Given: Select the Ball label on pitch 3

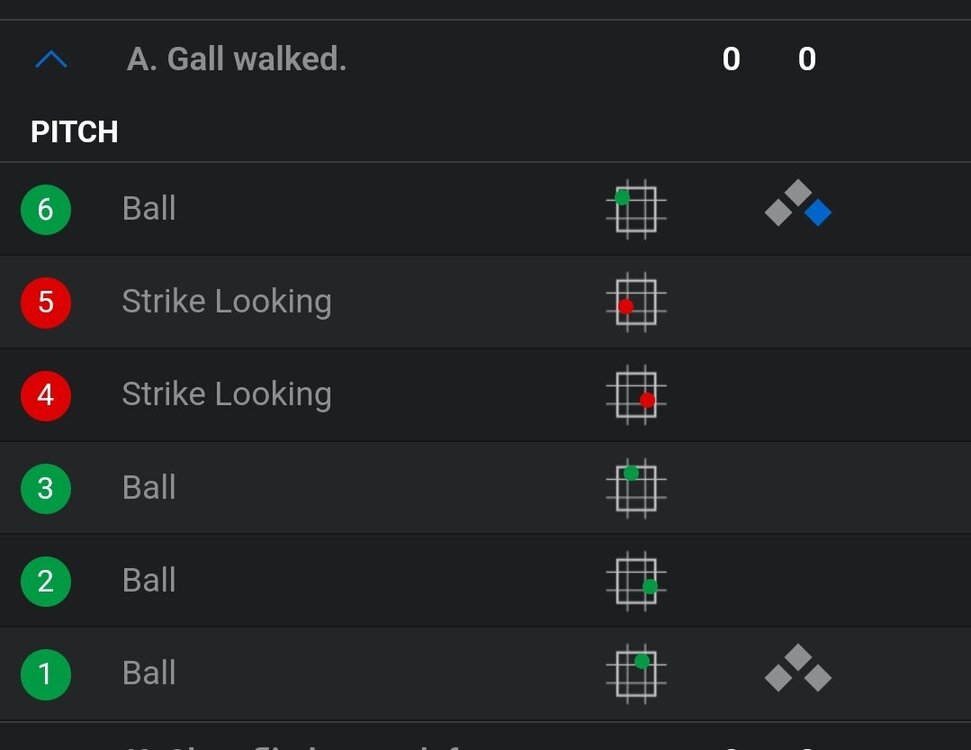Looking at the screenshot, I should [x=149, y=488].
